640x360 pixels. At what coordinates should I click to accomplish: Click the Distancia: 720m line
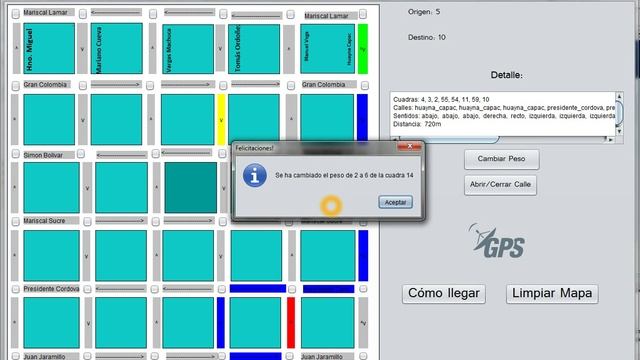(417, 124)
